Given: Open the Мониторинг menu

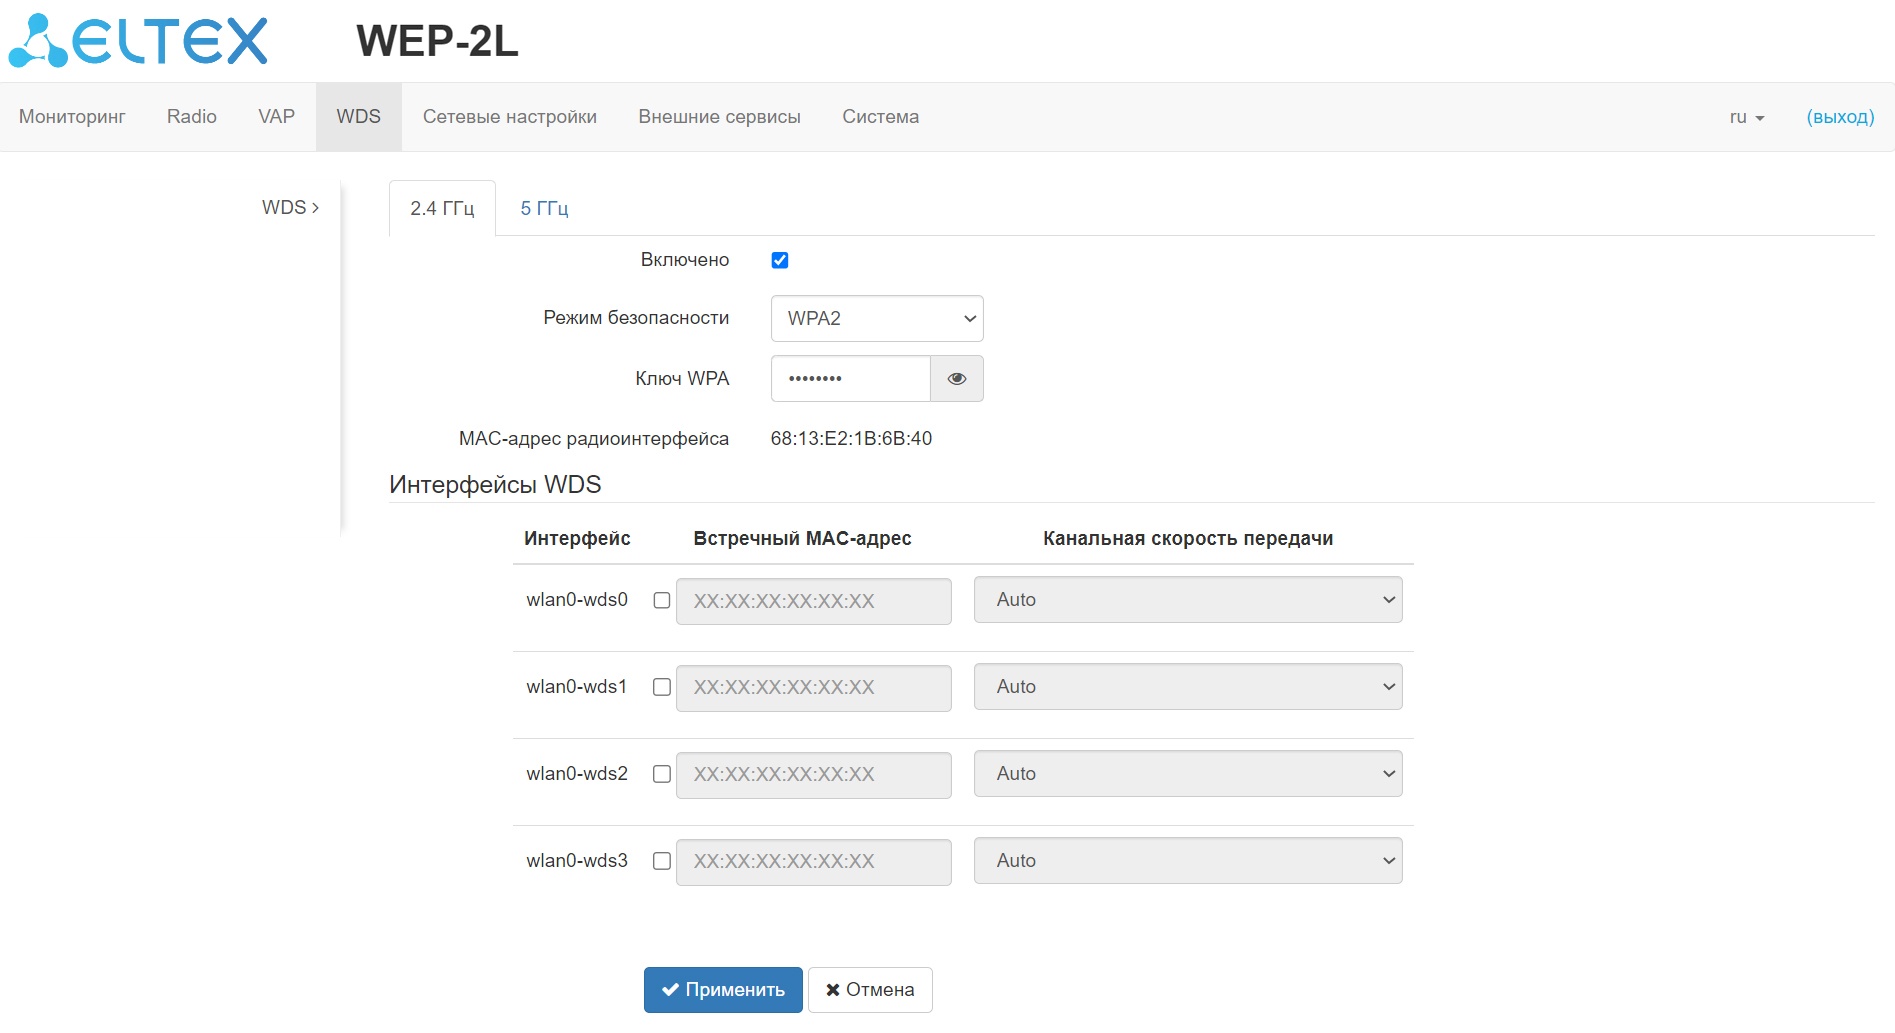Looking at the screenshot, I should click(x=72, y=117).
